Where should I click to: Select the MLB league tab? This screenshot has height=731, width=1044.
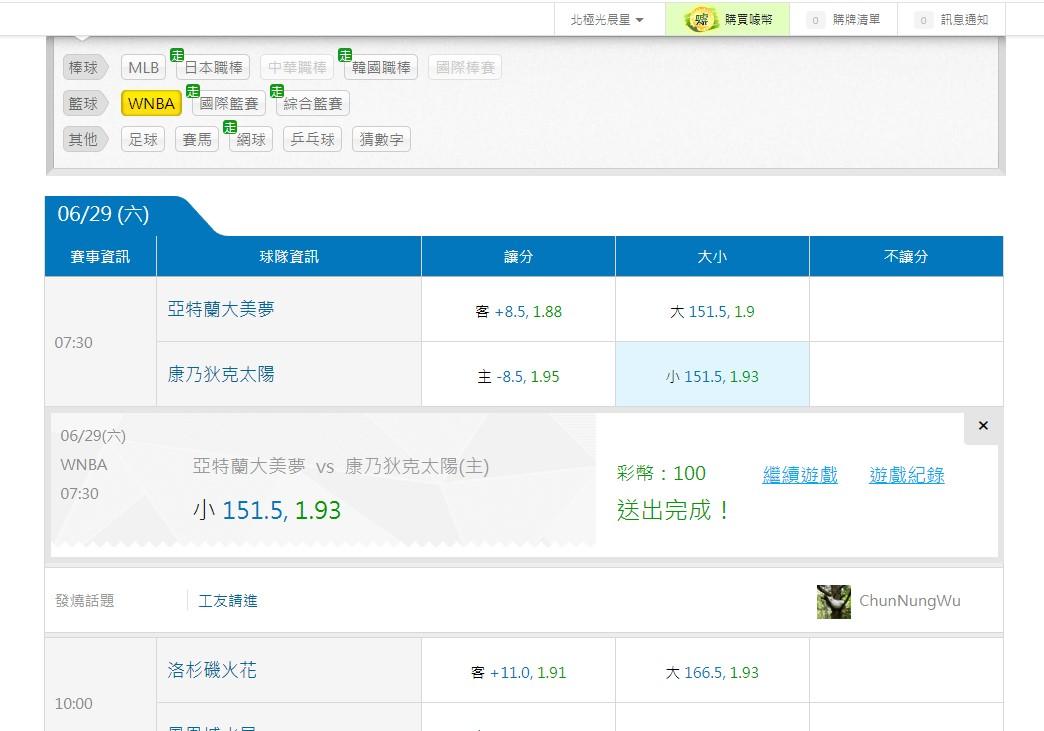[144, 67]
